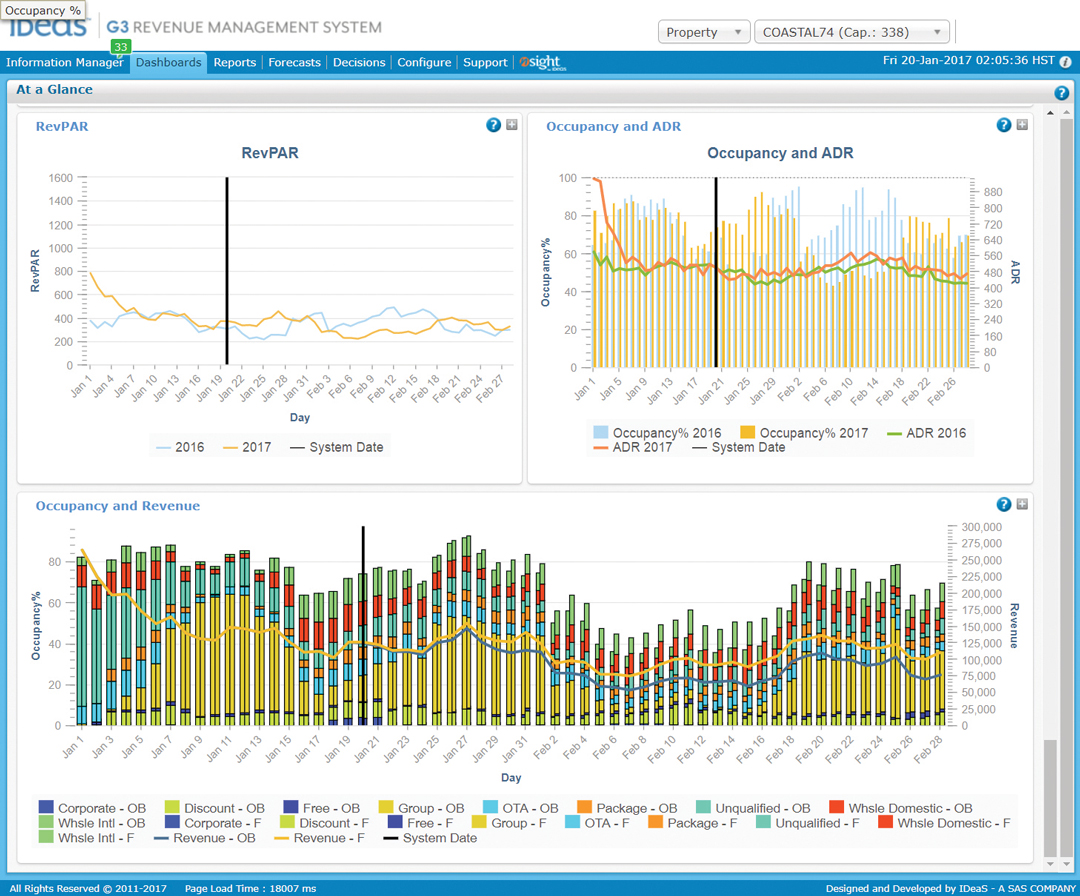Open help for the RevPAR panel
The image size is (1080, 896).
(493, 125)
